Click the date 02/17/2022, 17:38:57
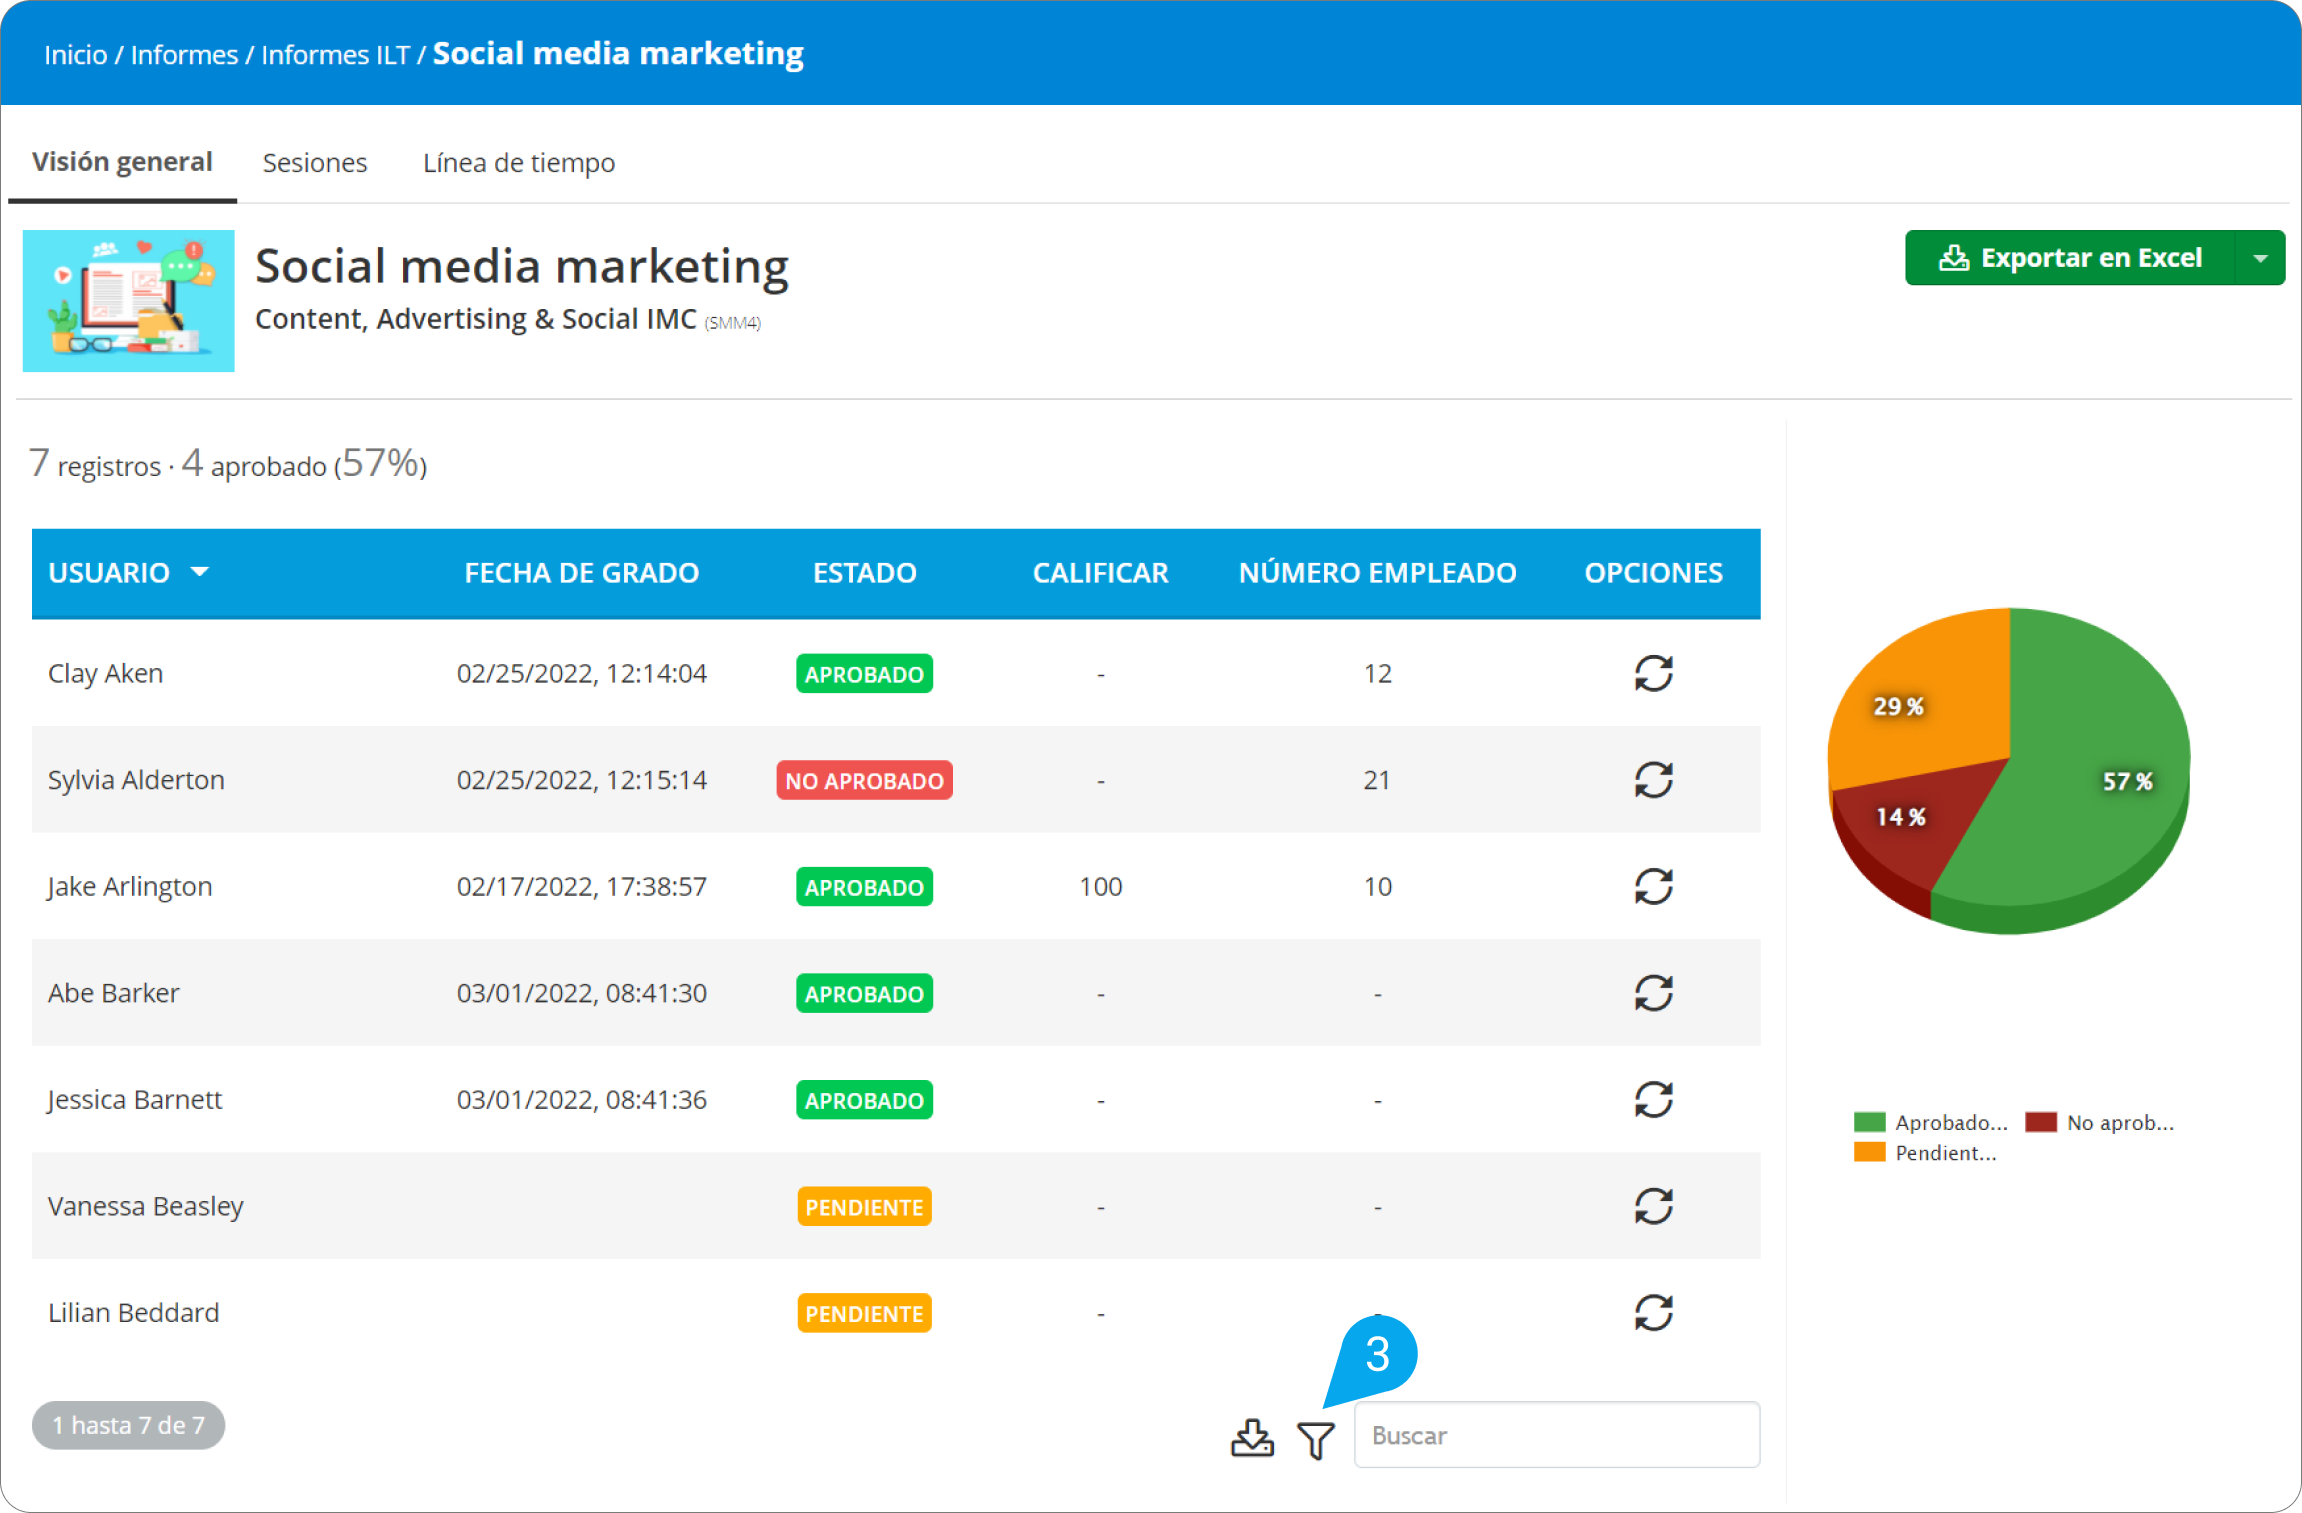The width and height of the screenshot is (2302, 1513). [x=582, y=887]
